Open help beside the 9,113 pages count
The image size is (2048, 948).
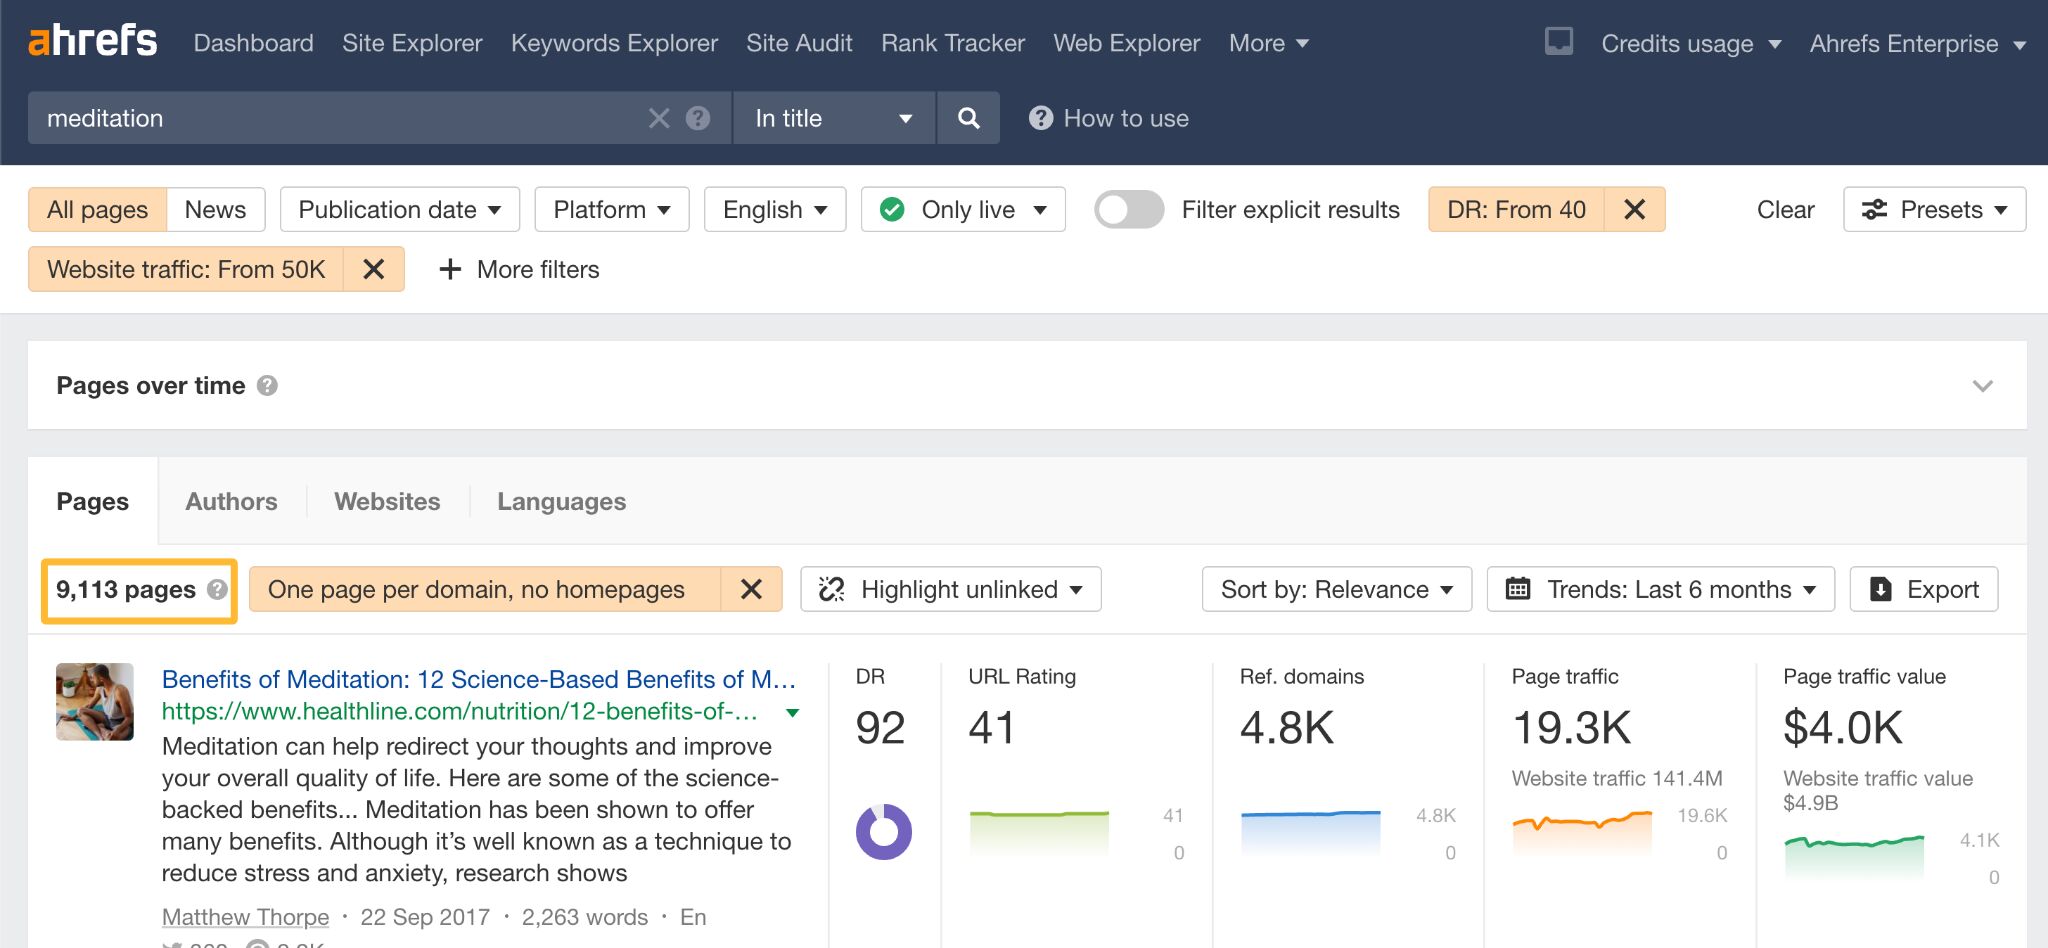click(x=218, y=590)
